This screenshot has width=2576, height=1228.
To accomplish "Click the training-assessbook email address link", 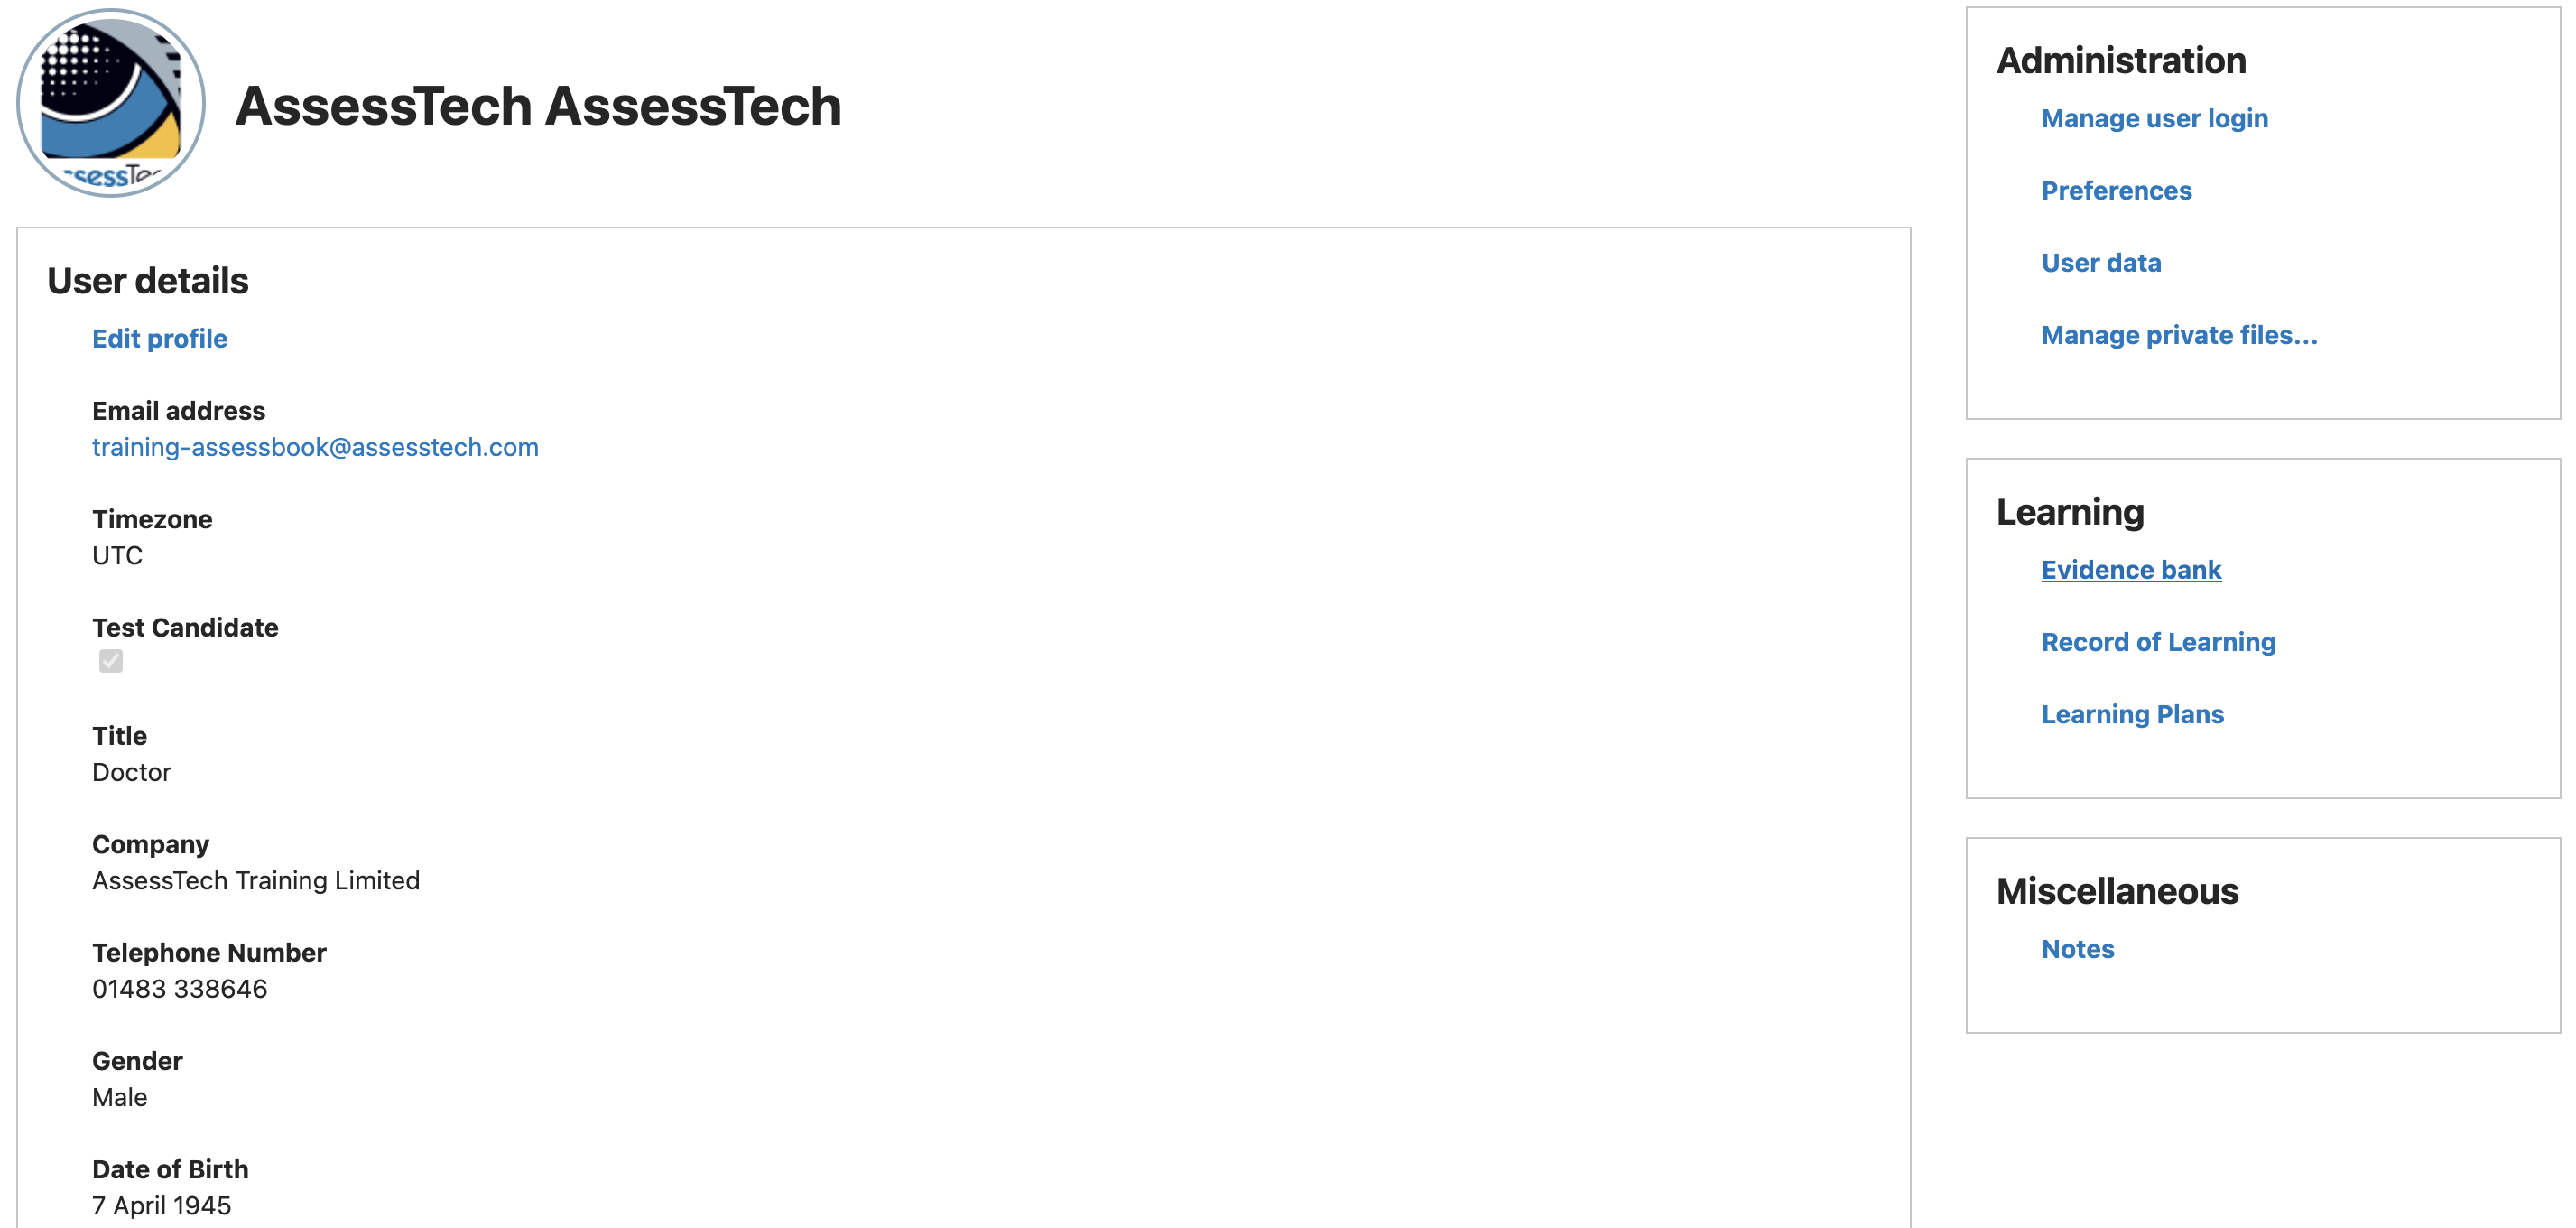I will pos(315,447).
